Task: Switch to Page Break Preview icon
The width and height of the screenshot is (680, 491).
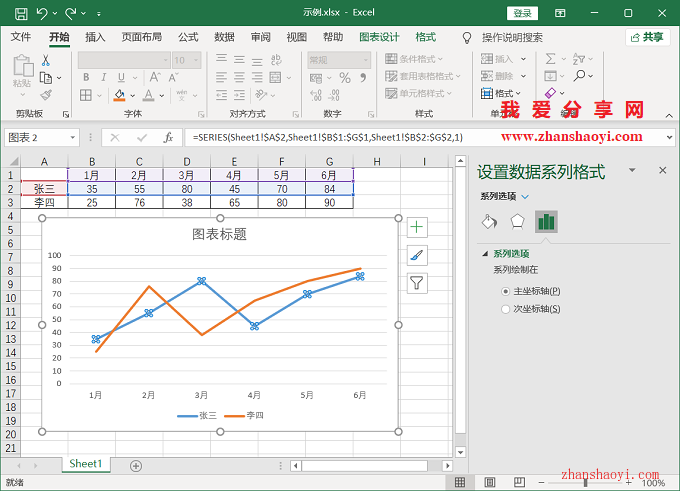Action: (519, 482)
